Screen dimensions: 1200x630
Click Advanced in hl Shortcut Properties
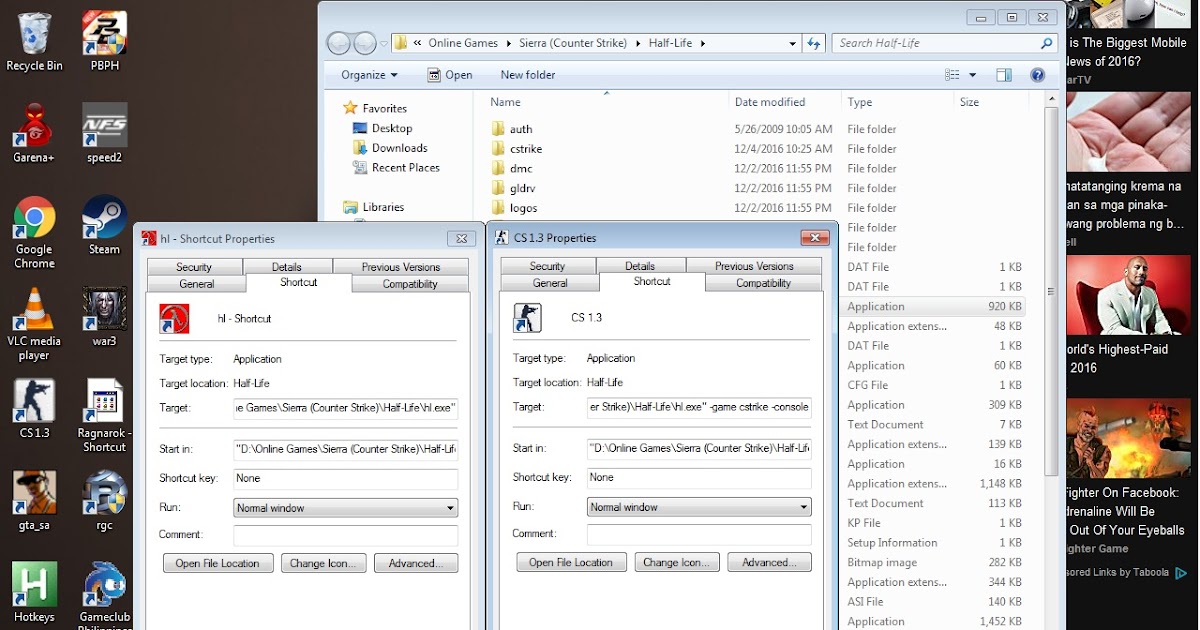click(416, 563)
